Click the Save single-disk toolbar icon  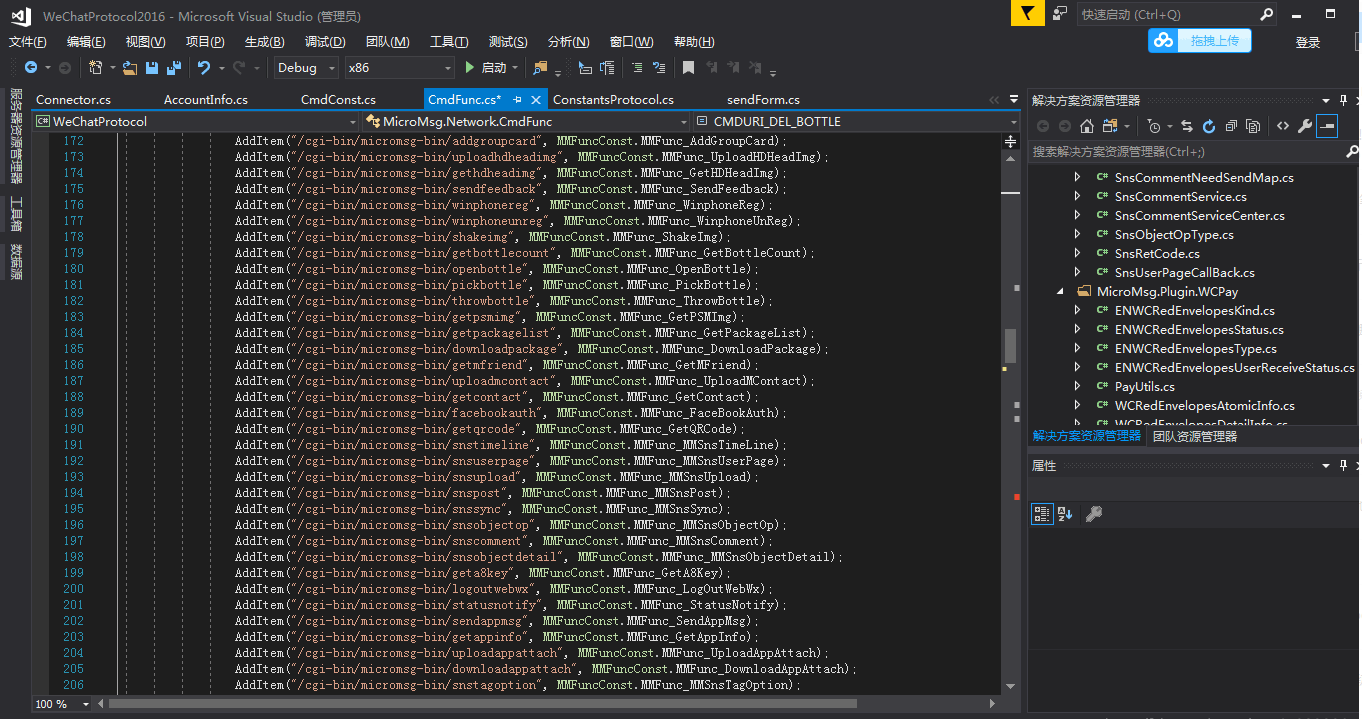pyautogui.click(x=152, y=68)
